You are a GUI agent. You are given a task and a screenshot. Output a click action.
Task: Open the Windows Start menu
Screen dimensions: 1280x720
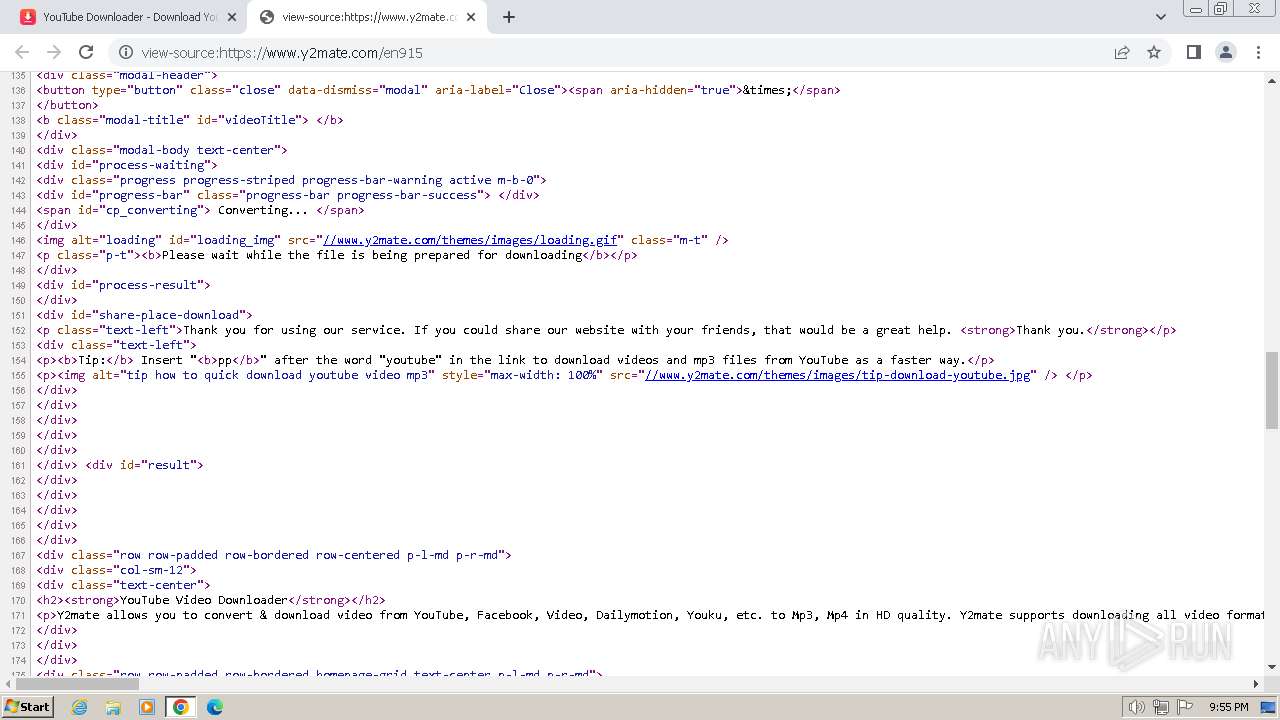[27, 706]
